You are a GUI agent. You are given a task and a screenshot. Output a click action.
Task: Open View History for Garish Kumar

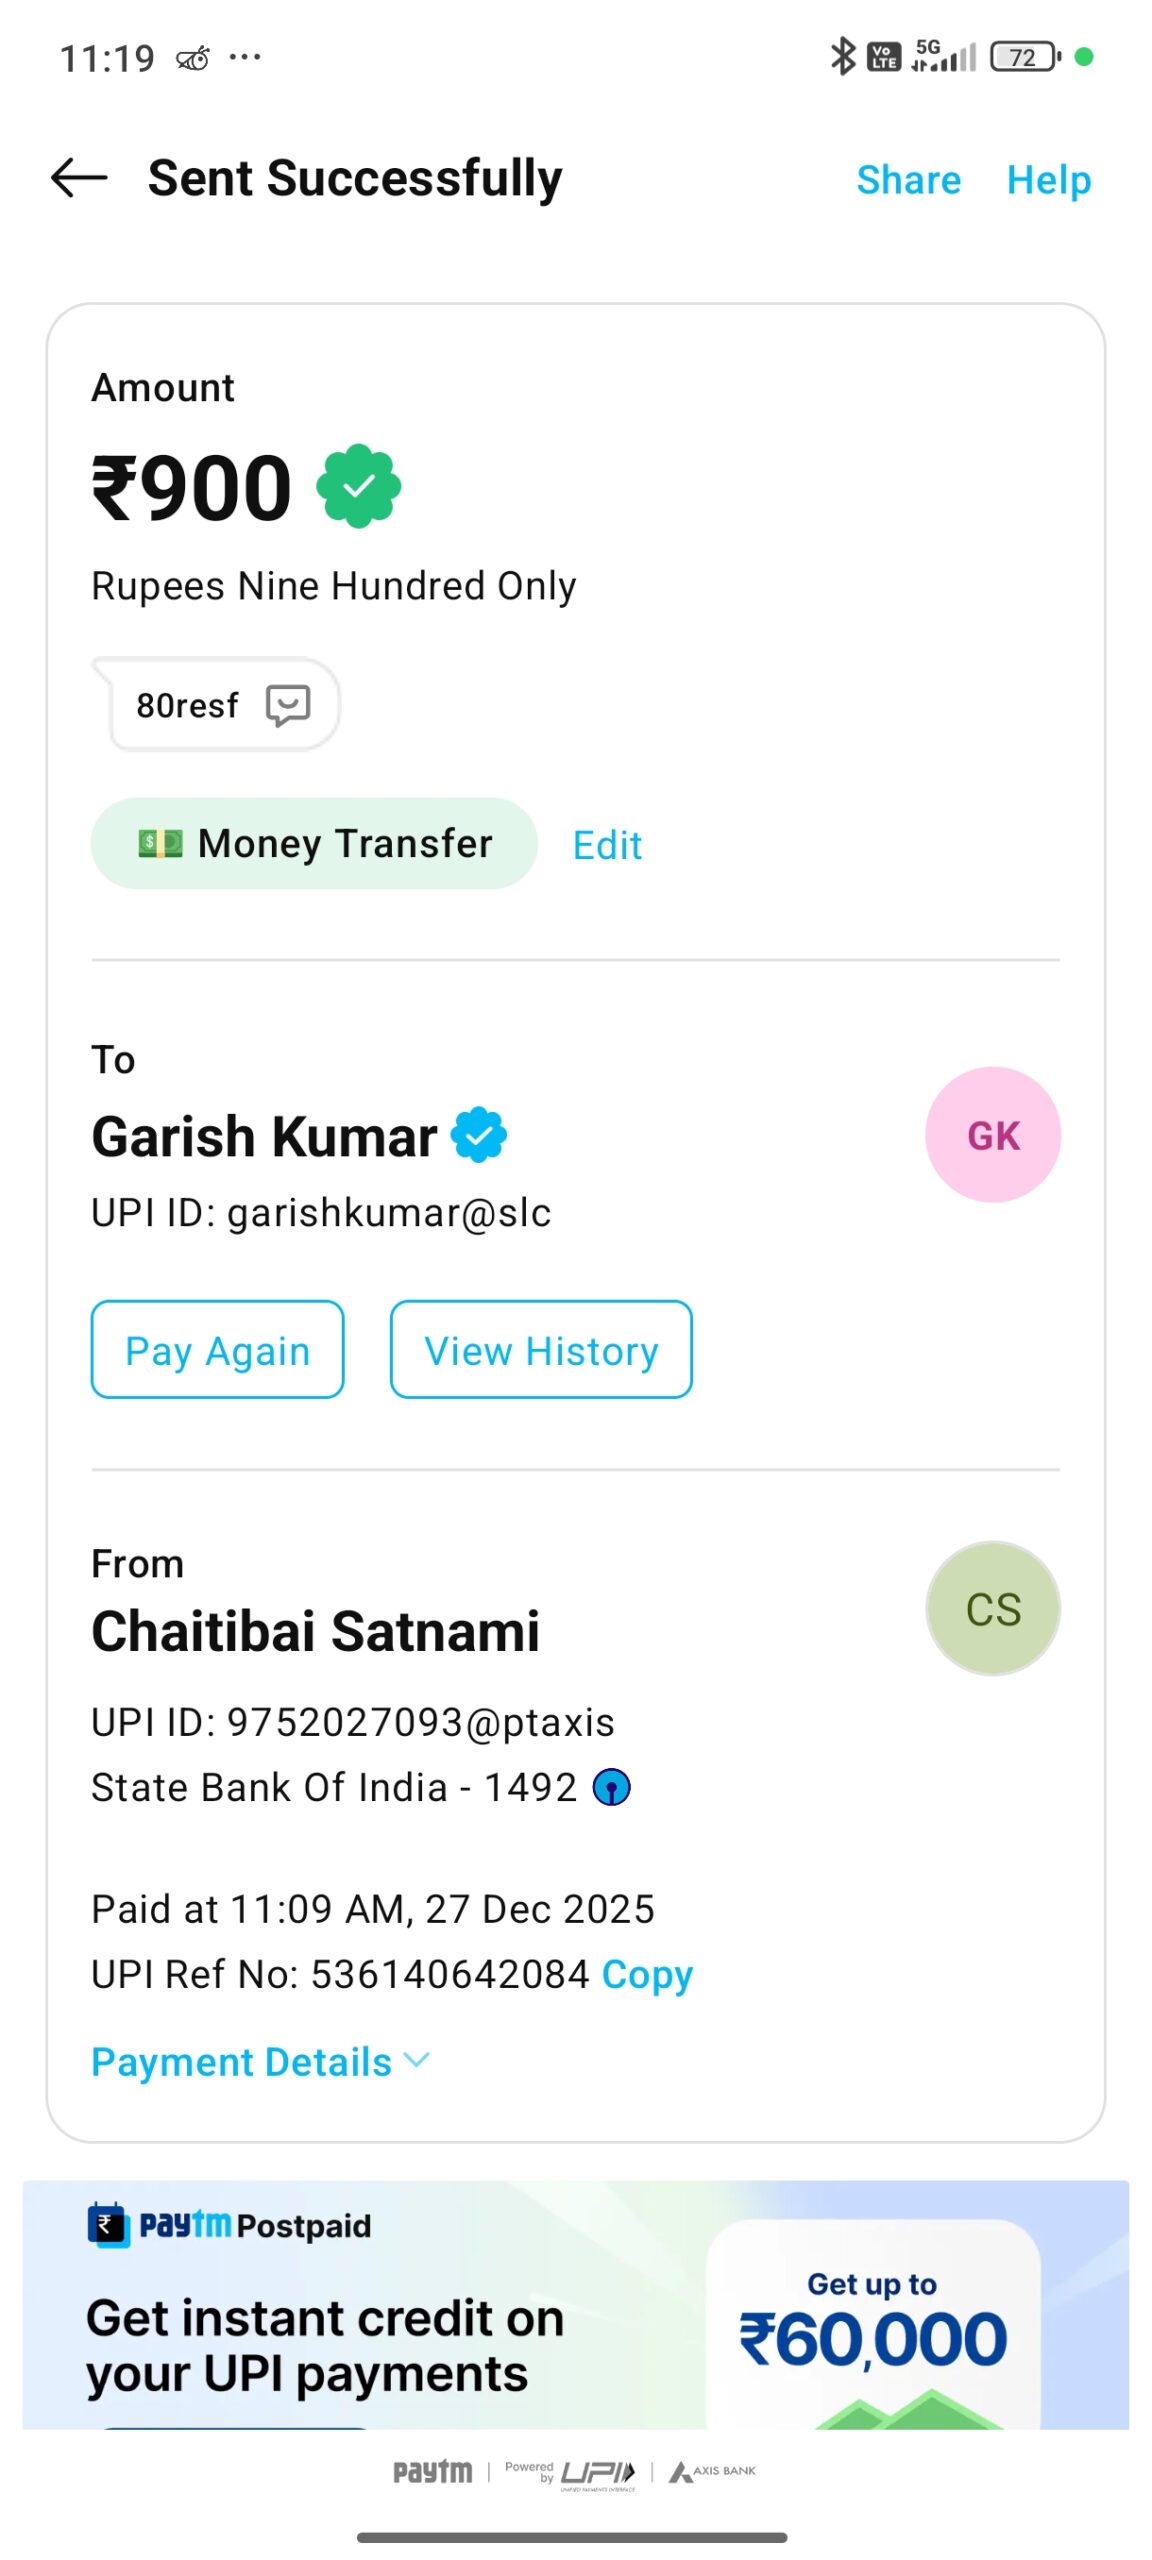(541, 1350)
